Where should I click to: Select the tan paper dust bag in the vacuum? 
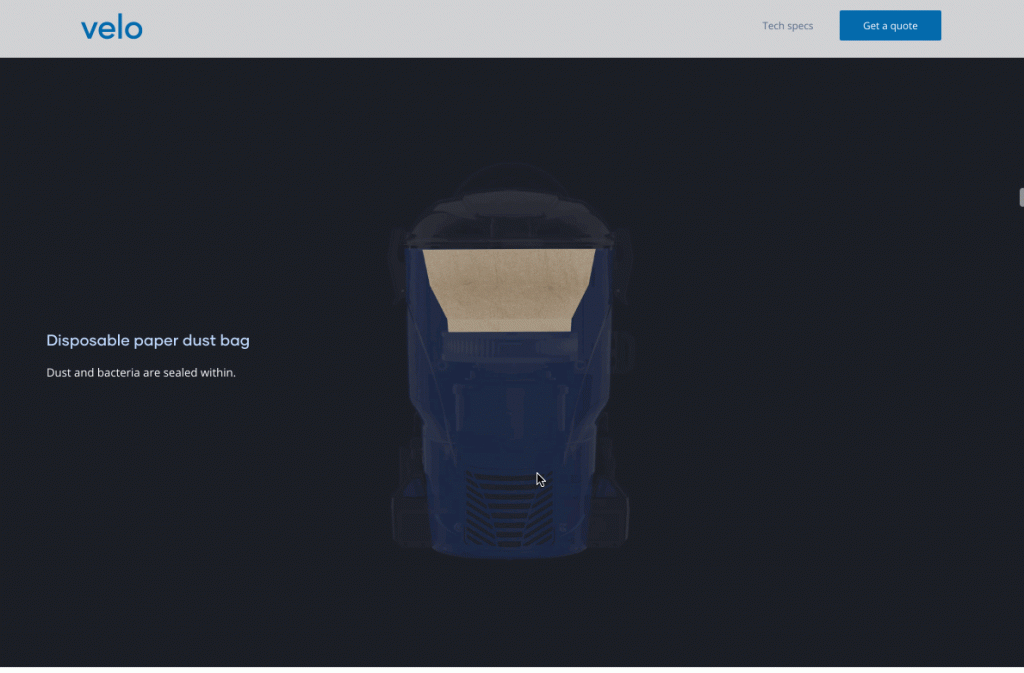tap(509, 288)
